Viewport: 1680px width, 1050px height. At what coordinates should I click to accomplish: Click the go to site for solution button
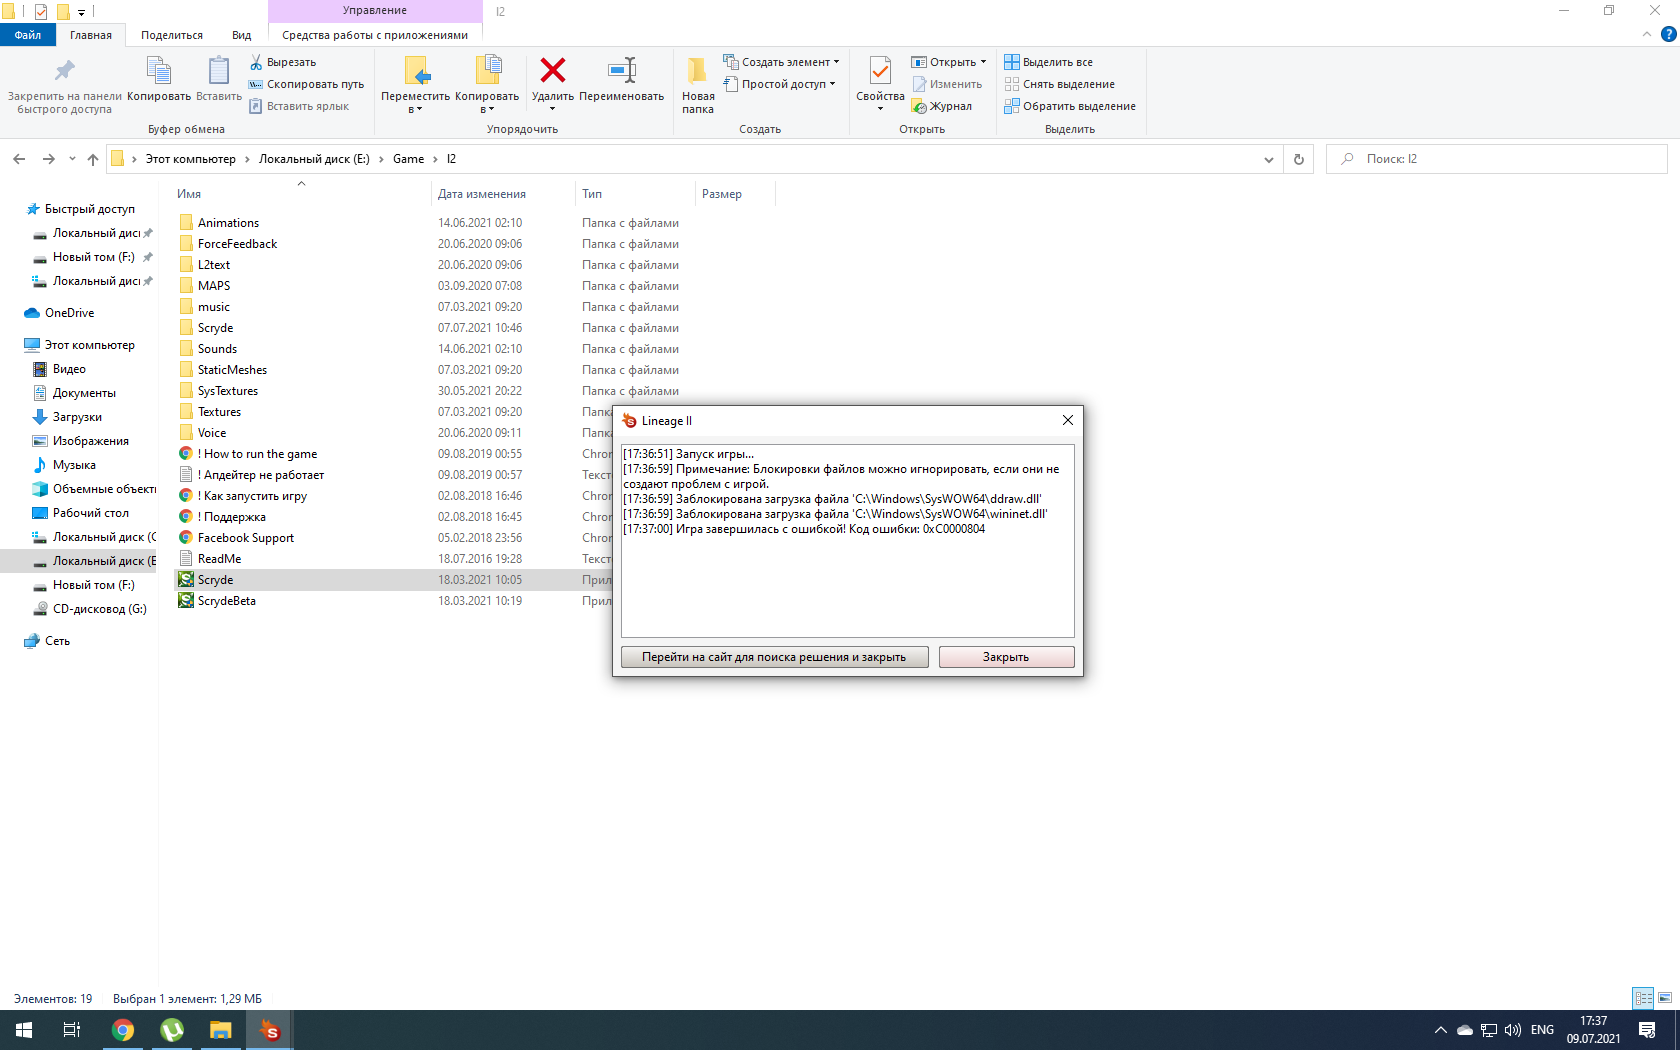click(x=774, y=657)
